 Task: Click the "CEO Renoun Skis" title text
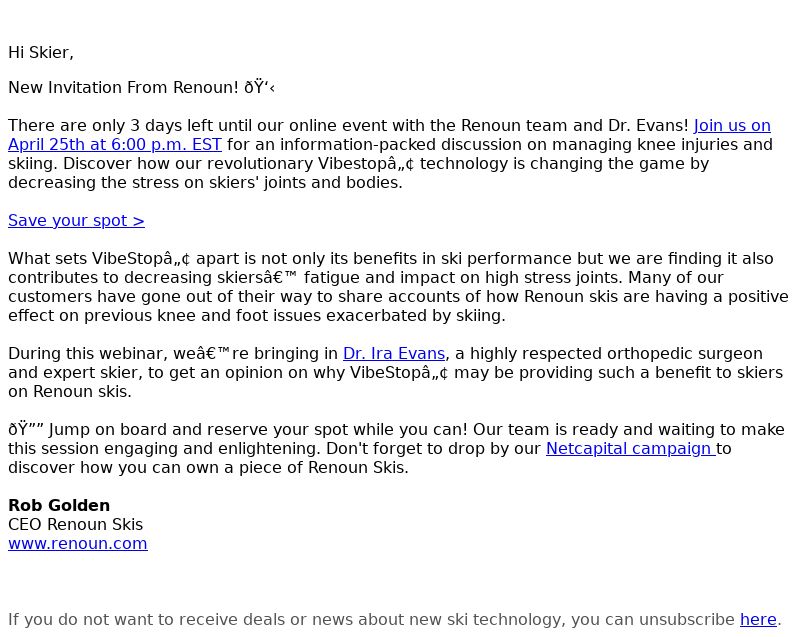coord(75,524)
